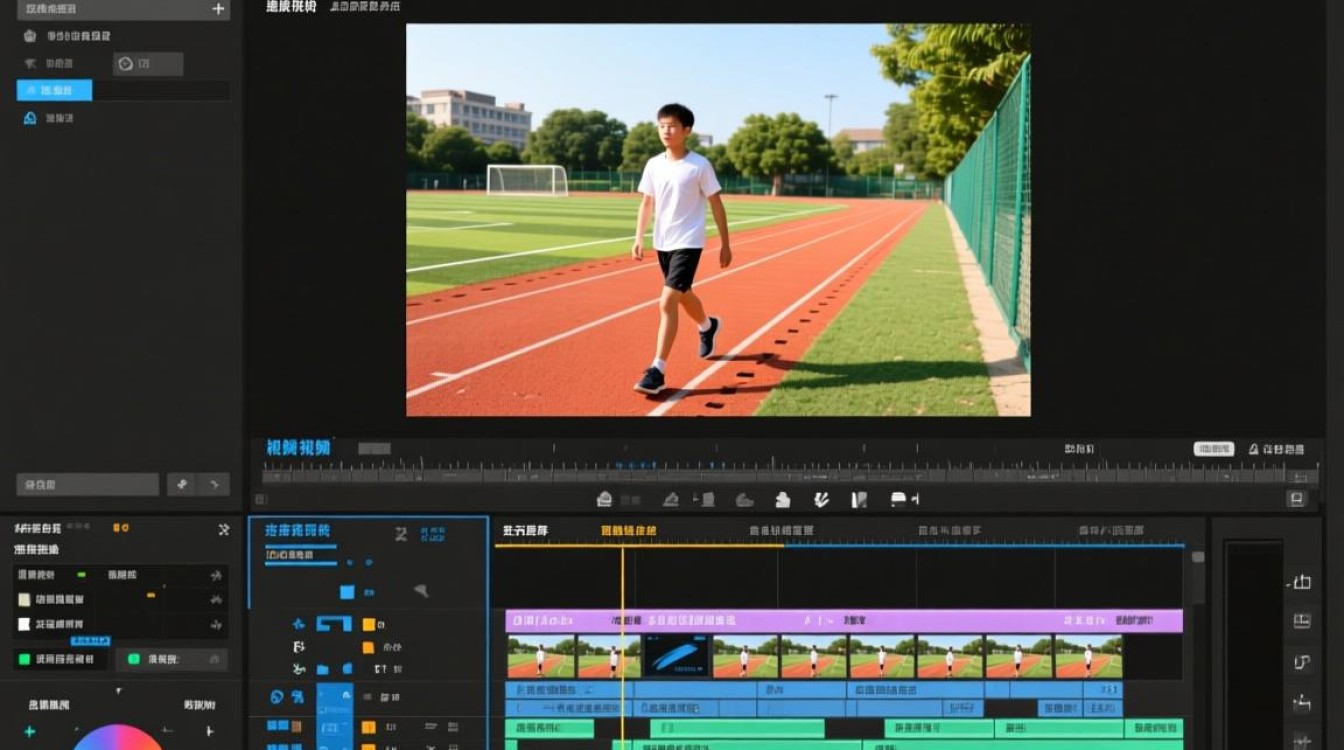This screenshot has height=750, width=1344.
Task: Click the square icon at the toolbar's right end
Action: 1297,499
